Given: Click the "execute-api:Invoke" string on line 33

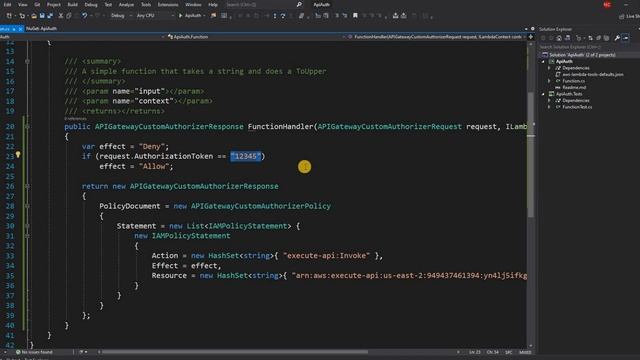Looking at the screenshot, I should coord(326,256).
